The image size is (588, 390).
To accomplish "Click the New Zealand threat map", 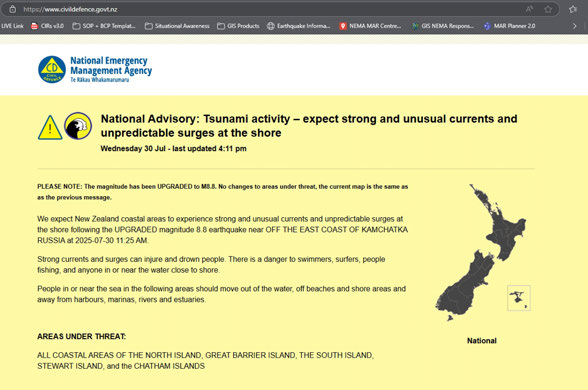I will pos(483,252).
